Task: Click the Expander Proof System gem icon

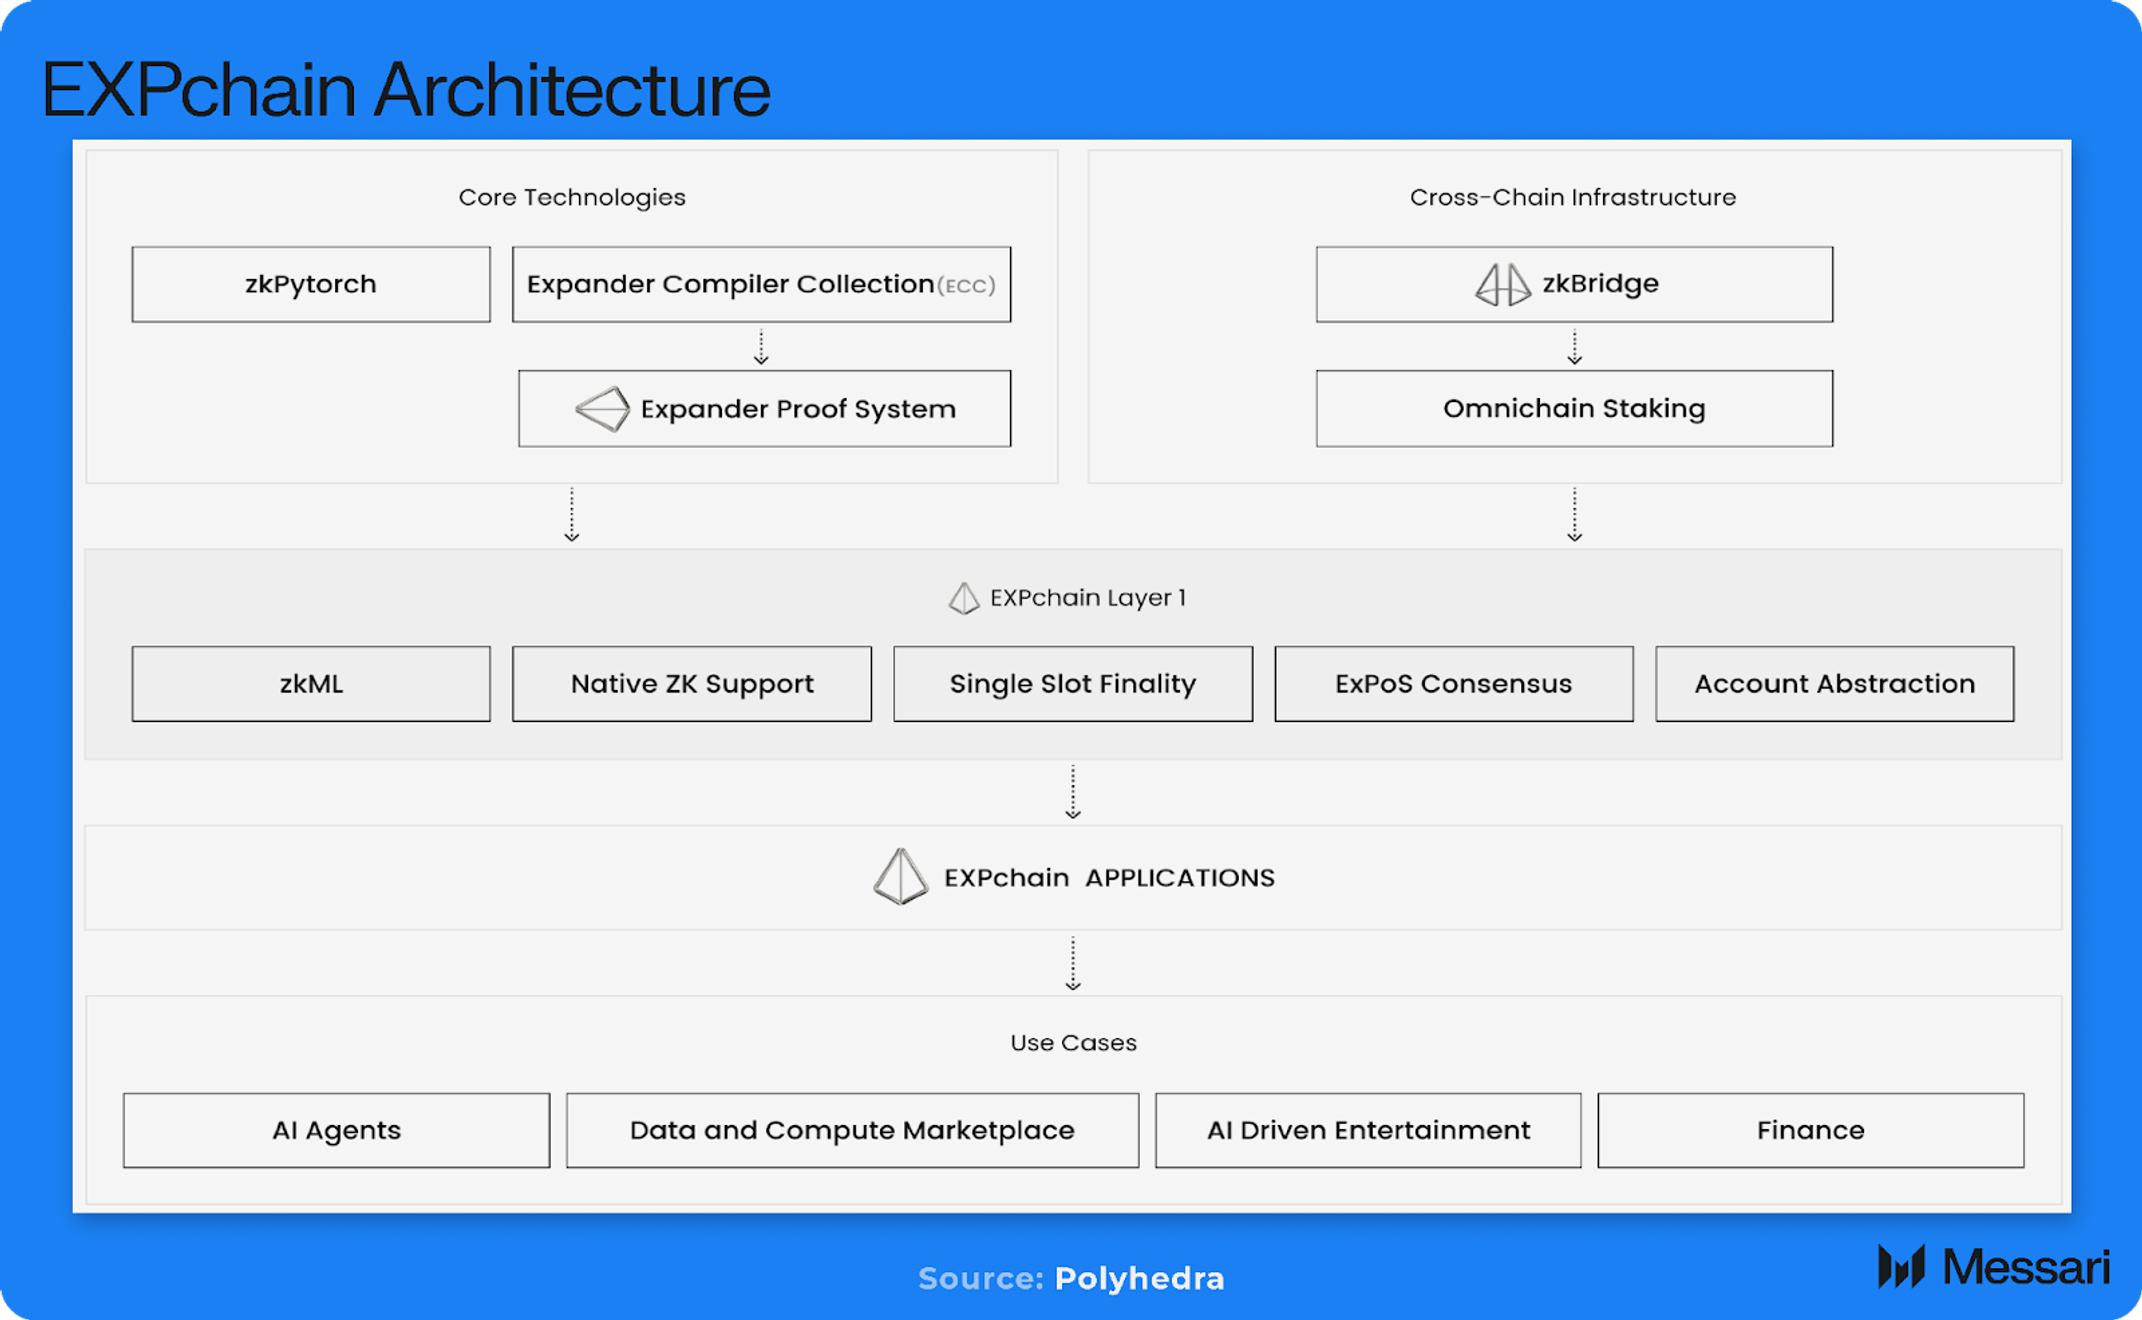Action: tap(602, 409)
